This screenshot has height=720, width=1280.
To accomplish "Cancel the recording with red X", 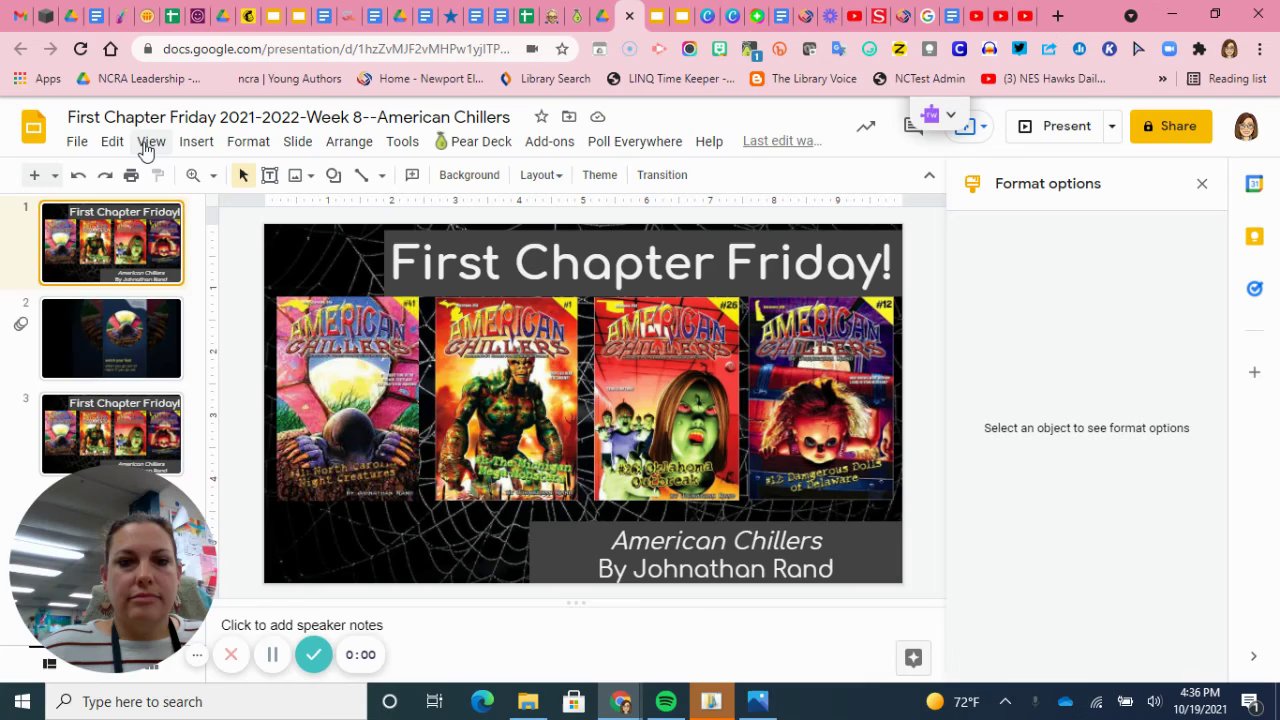I will 231,655.
